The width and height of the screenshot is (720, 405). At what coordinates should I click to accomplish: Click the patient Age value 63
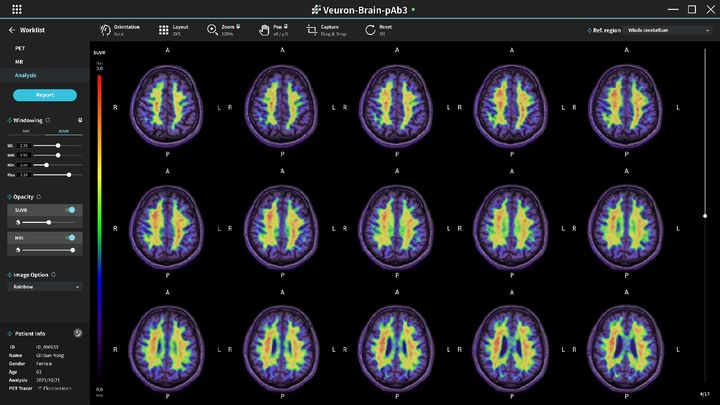pyautogui.click(x=39, y=372)
